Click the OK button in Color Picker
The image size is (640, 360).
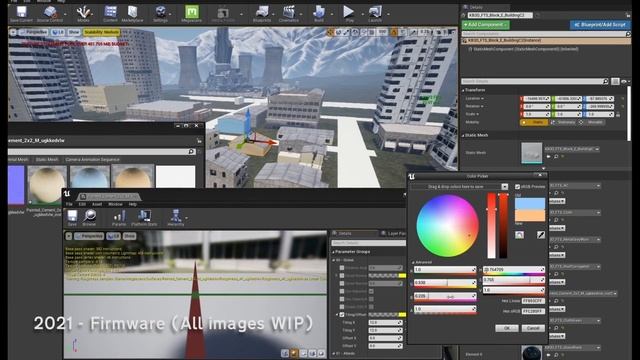507,328
